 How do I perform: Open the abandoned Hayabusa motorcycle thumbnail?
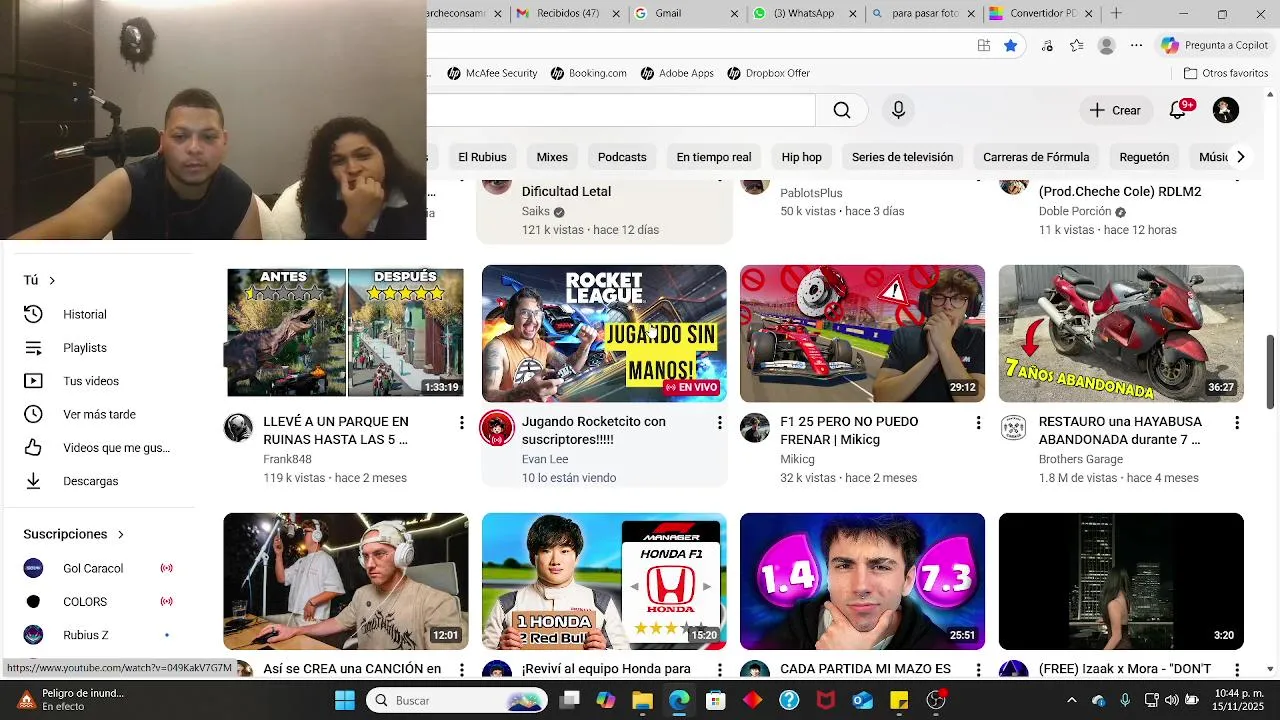[x=1121, y=333]
